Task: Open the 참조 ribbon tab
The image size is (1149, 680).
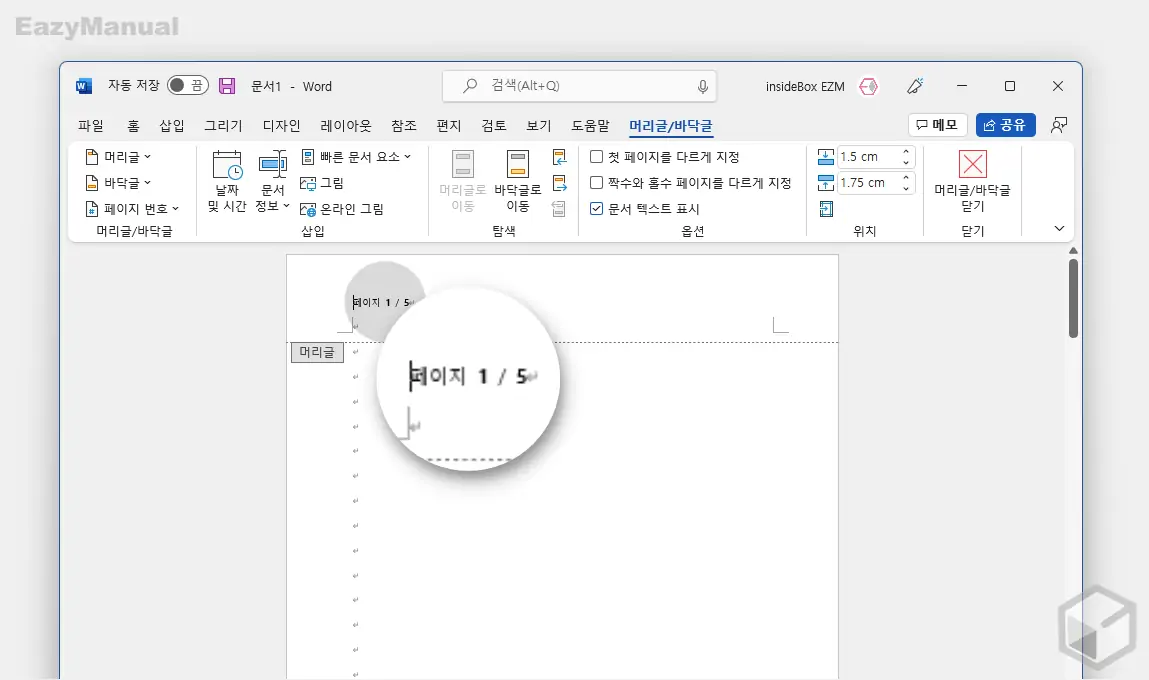Action: (x=404, y=126)
